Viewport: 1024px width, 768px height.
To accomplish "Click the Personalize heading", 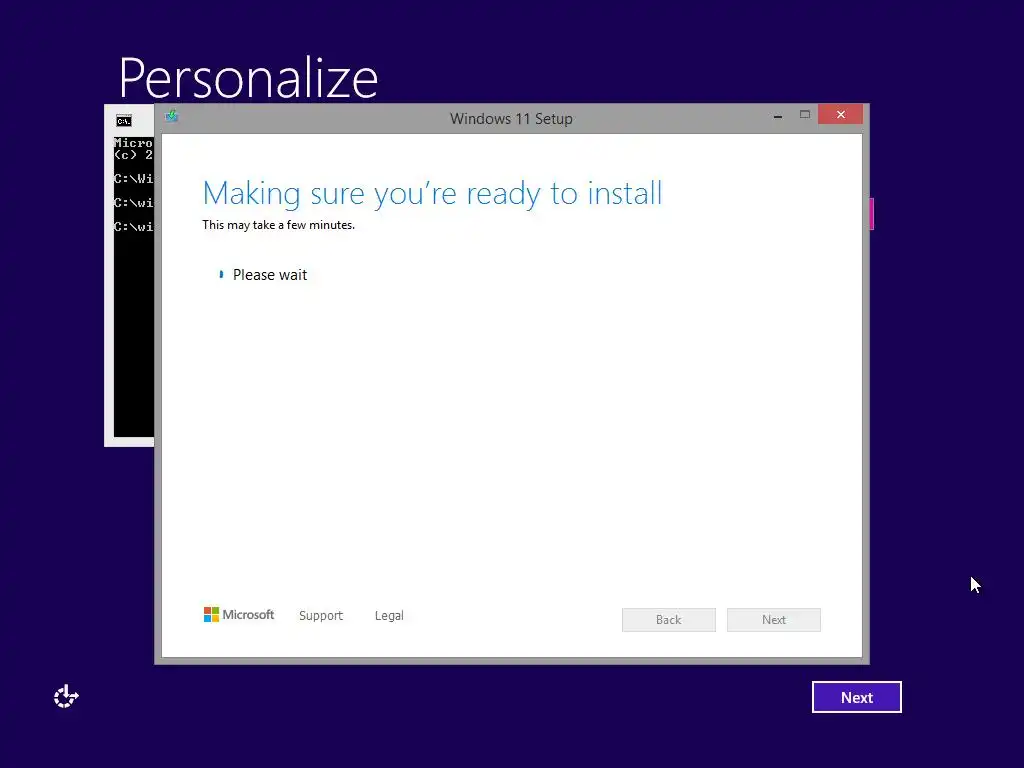I will coord(248,78).
